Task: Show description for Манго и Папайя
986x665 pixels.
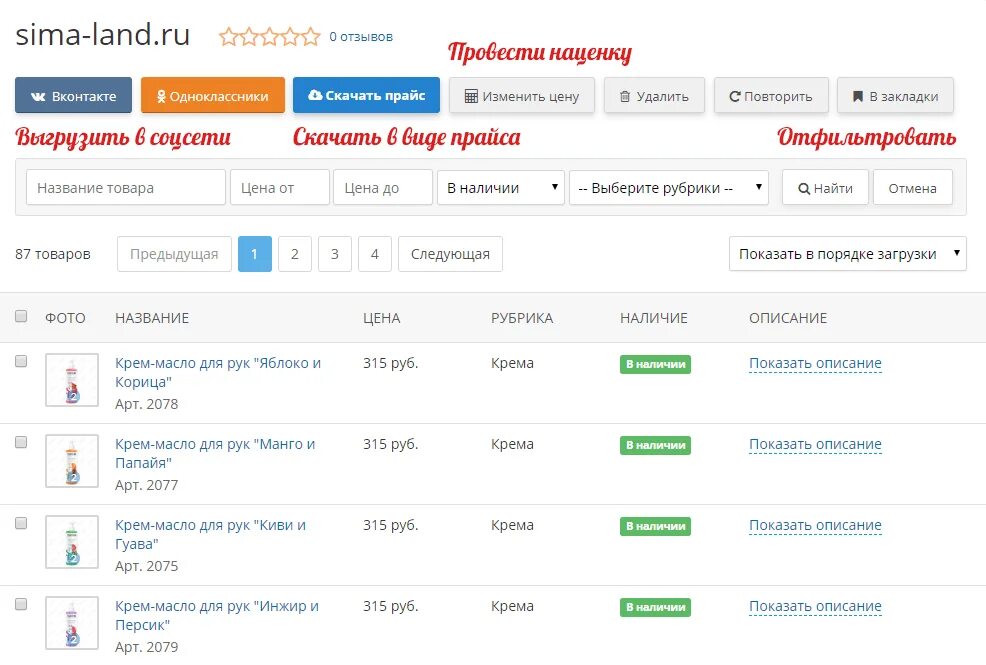Action: coord(815,444)
